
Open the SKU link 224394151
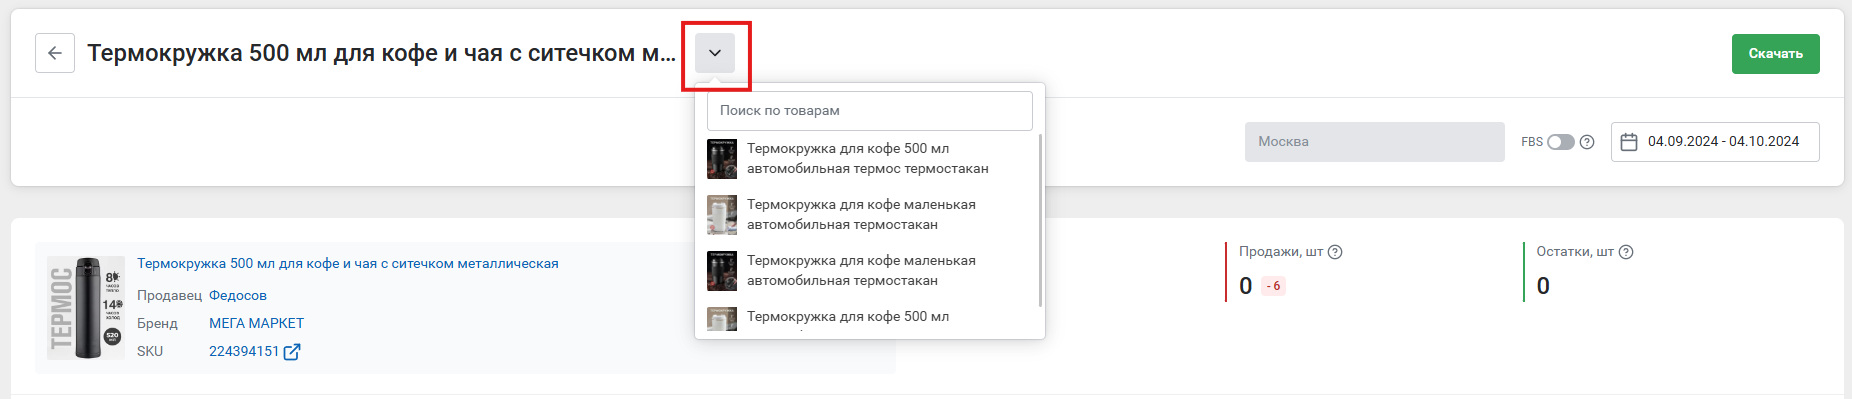244,352
